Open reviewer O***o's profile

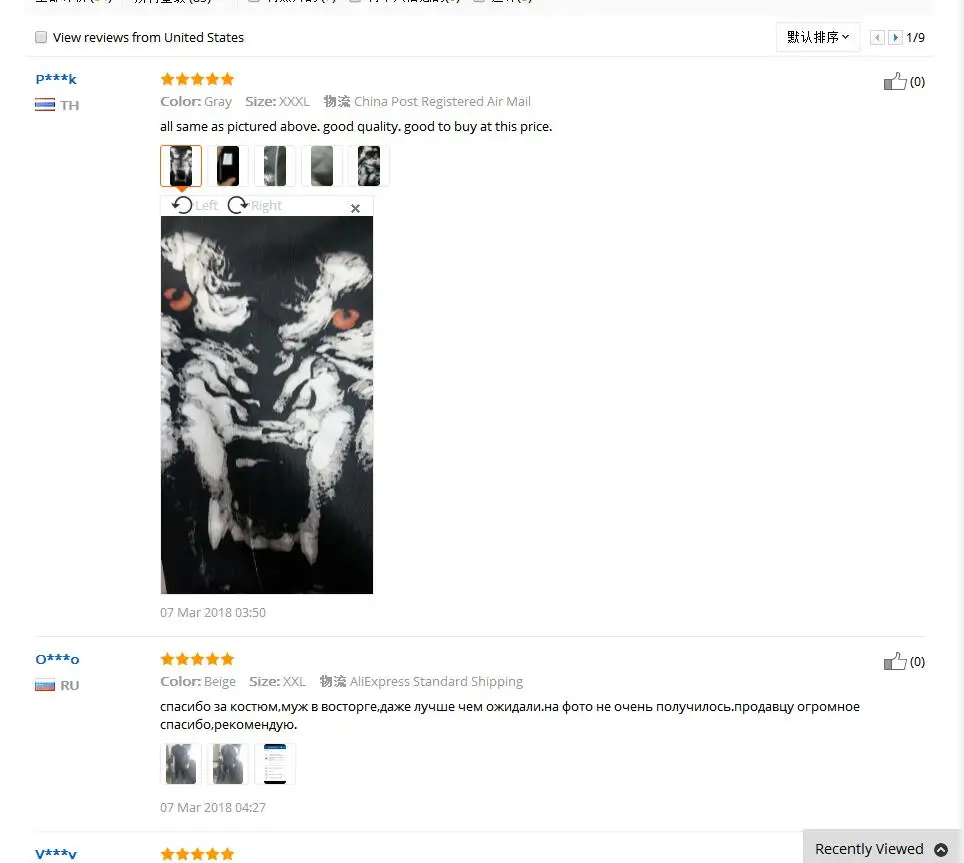[57, 659]
